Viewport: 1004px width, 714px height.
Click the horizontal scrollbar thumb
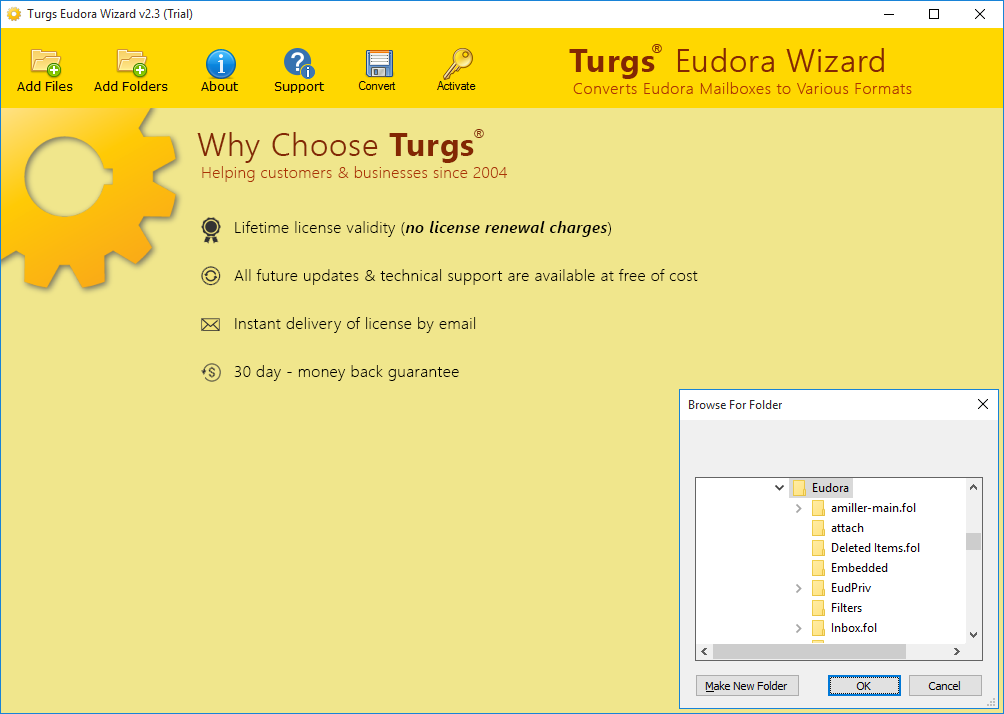(x=809, y=652)
